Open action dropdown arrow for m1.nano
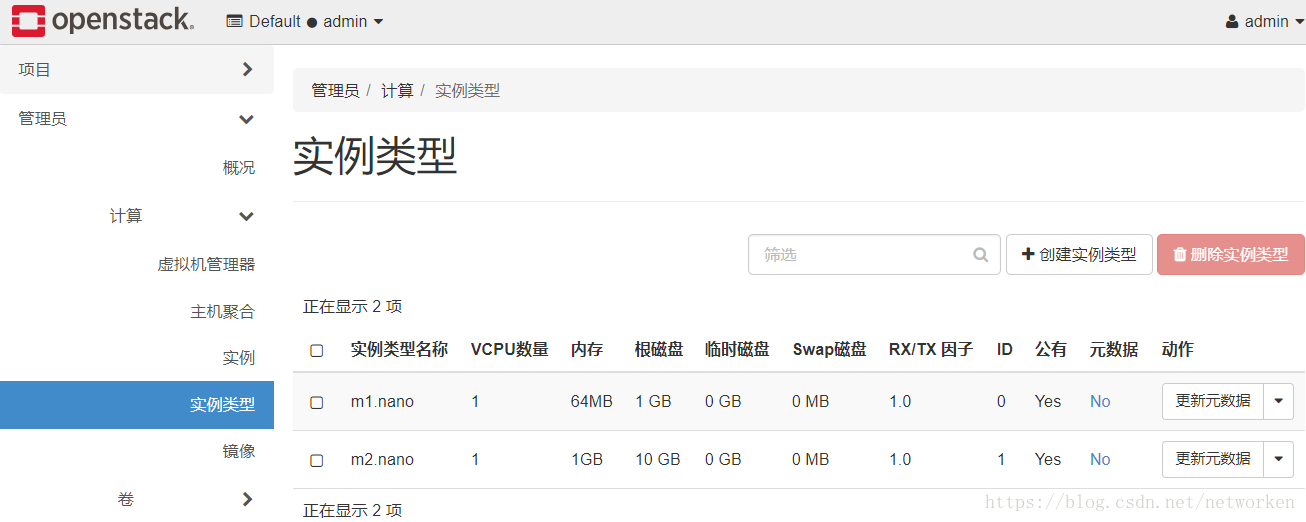 tap(1279, 402)
